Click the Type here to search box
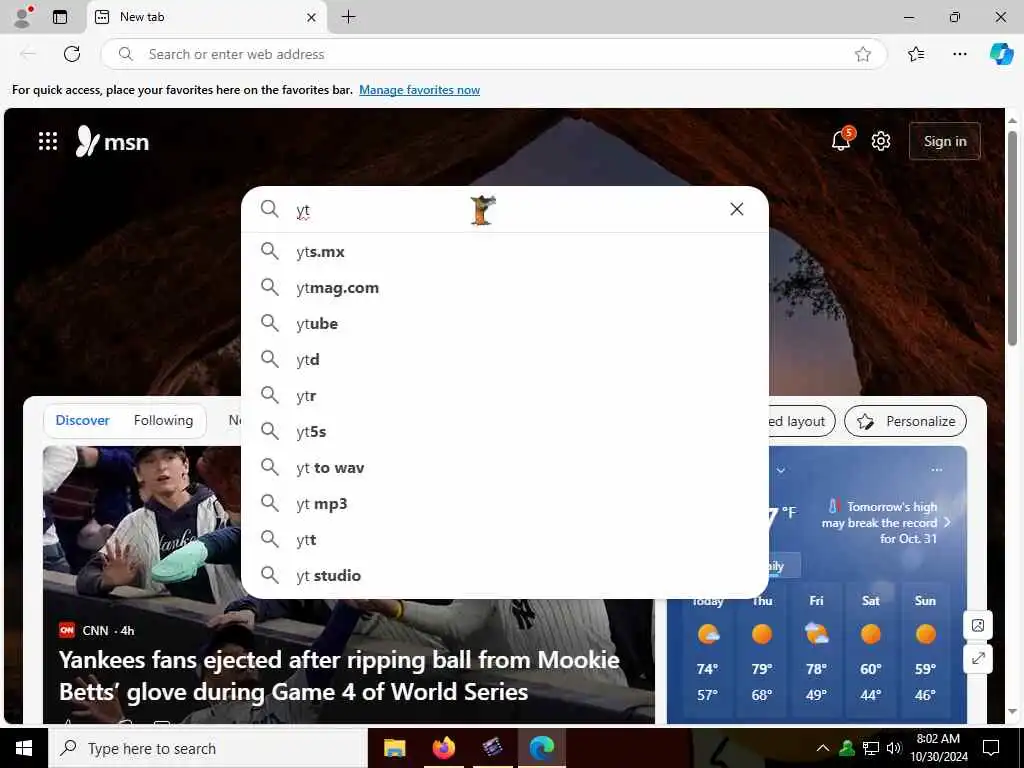This screenshot has width=1024, height=768. [x=208, y=748]
